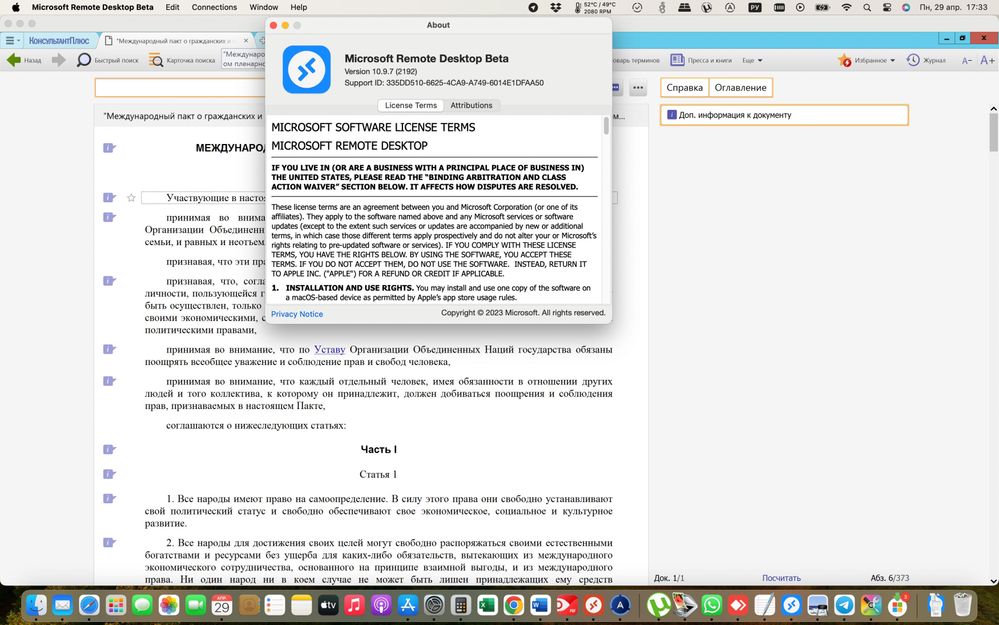999x625 pixels.
Task: Open Safari from the Dock
Action: coord(89,605)
